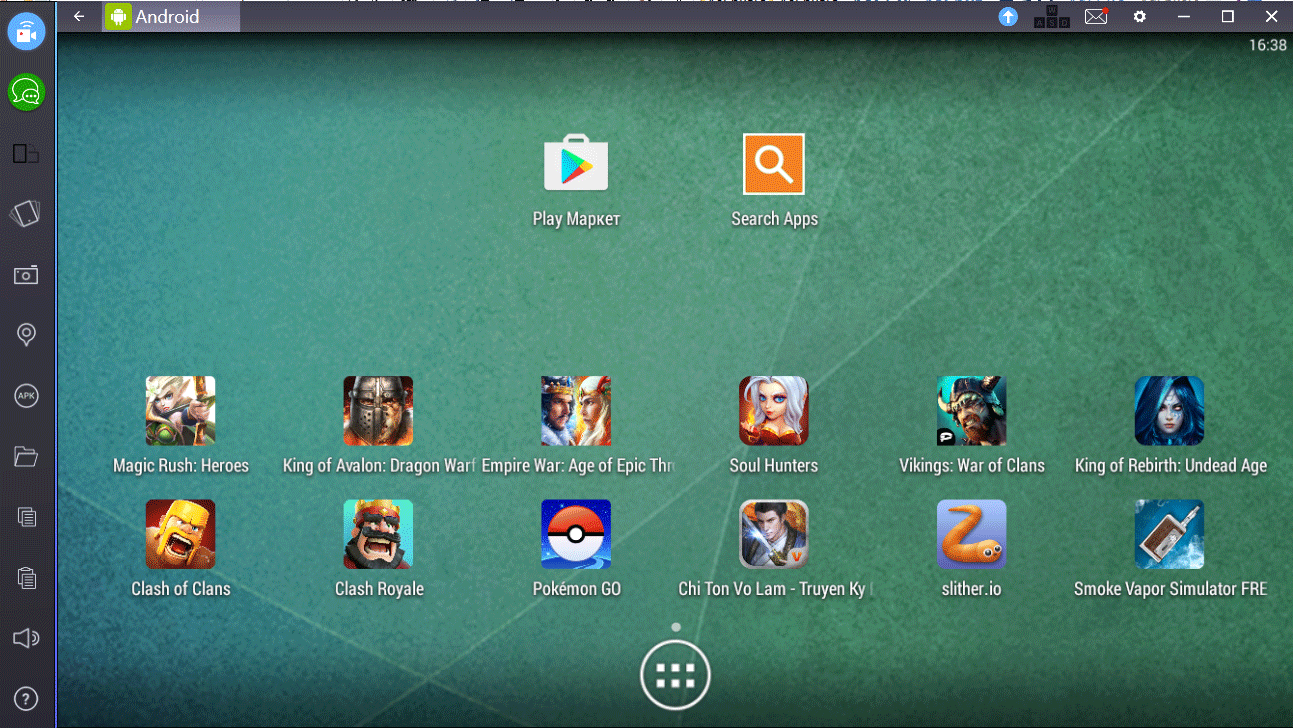
Task: Click the blue upgrade arrow icon
Action: [1008, 17]
